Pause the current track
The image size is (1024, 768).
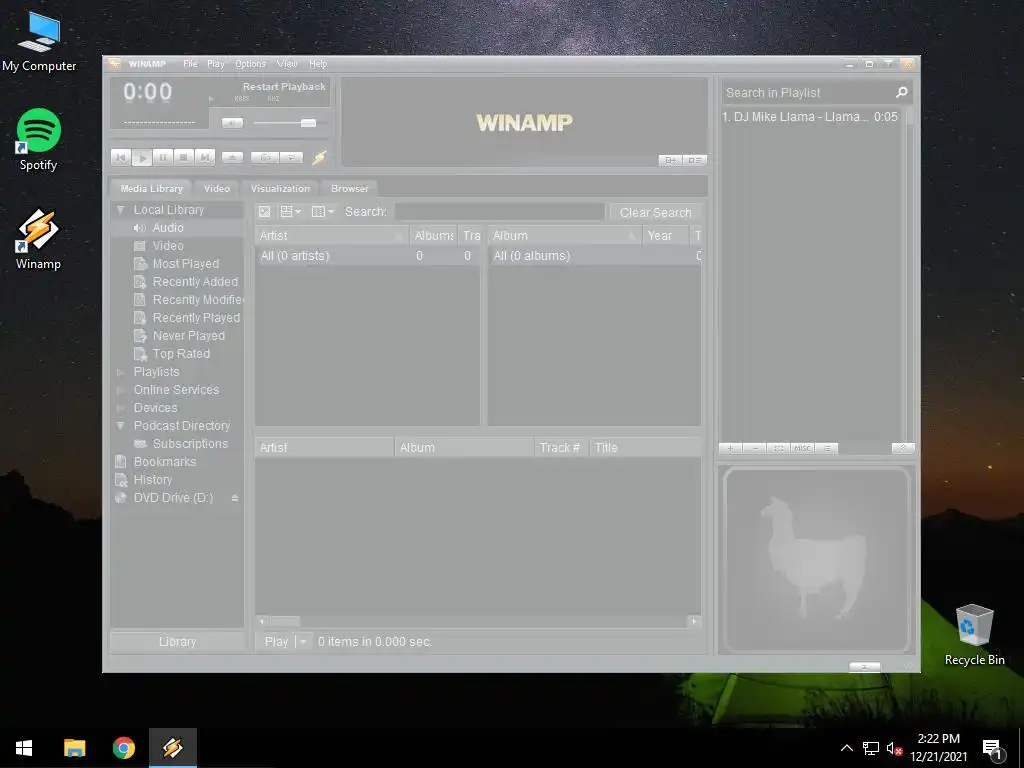163,157
